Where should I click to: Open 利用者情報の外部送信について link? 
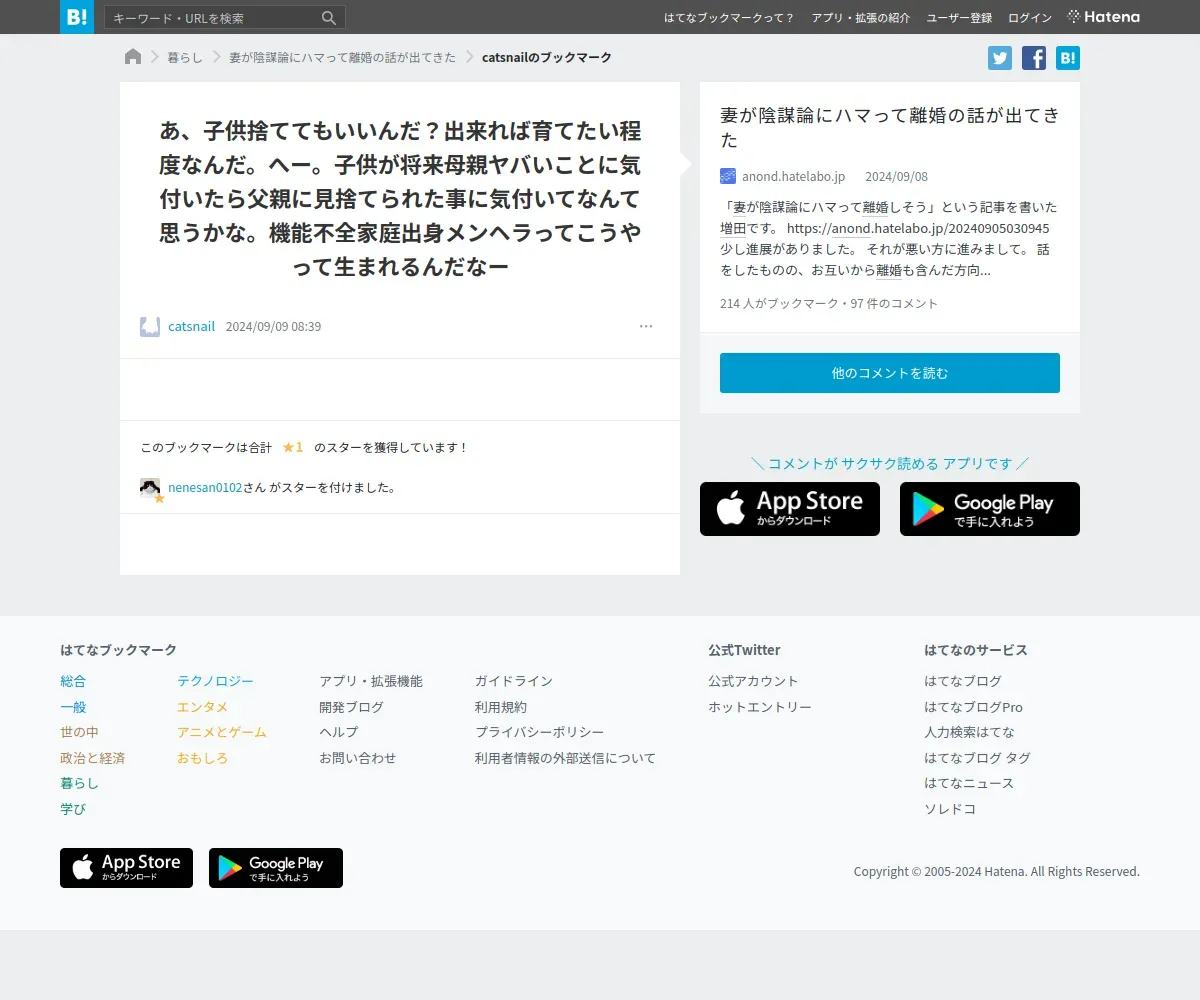coord(565,758)
